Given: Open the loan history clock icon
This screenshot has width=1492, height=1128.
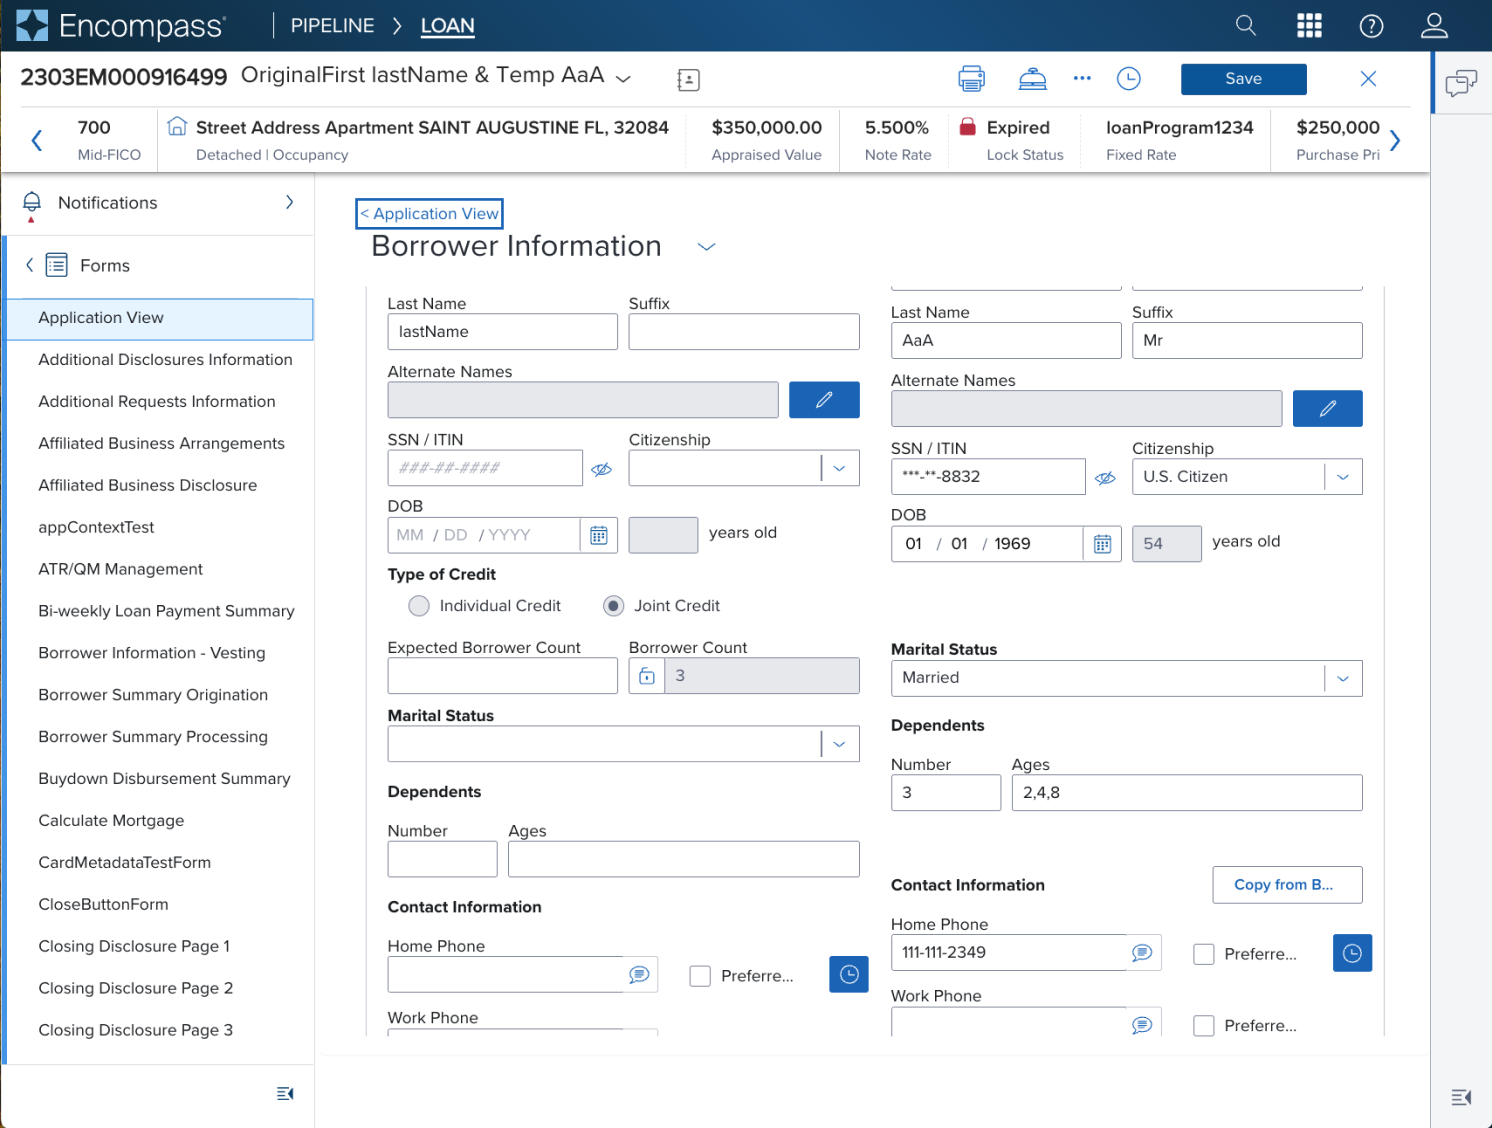Looking at the screenshot, I should 1128,79.
